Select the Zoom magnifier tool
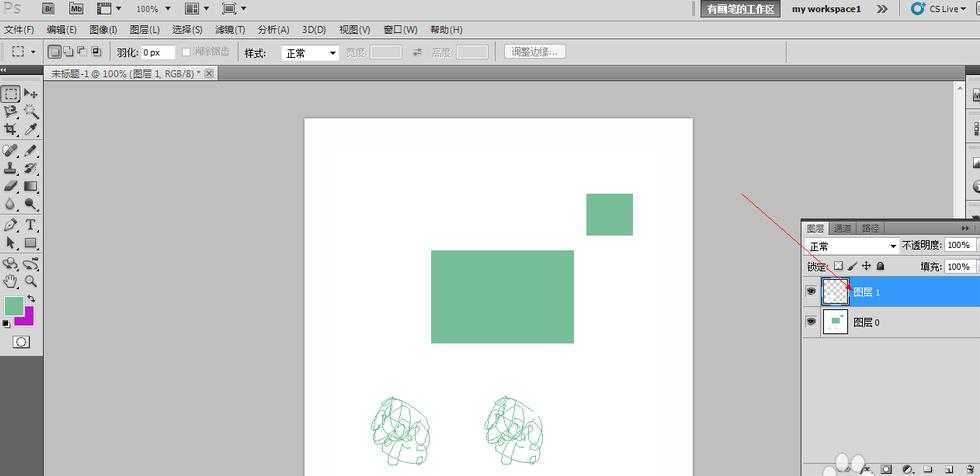 [x=31, y=281]
